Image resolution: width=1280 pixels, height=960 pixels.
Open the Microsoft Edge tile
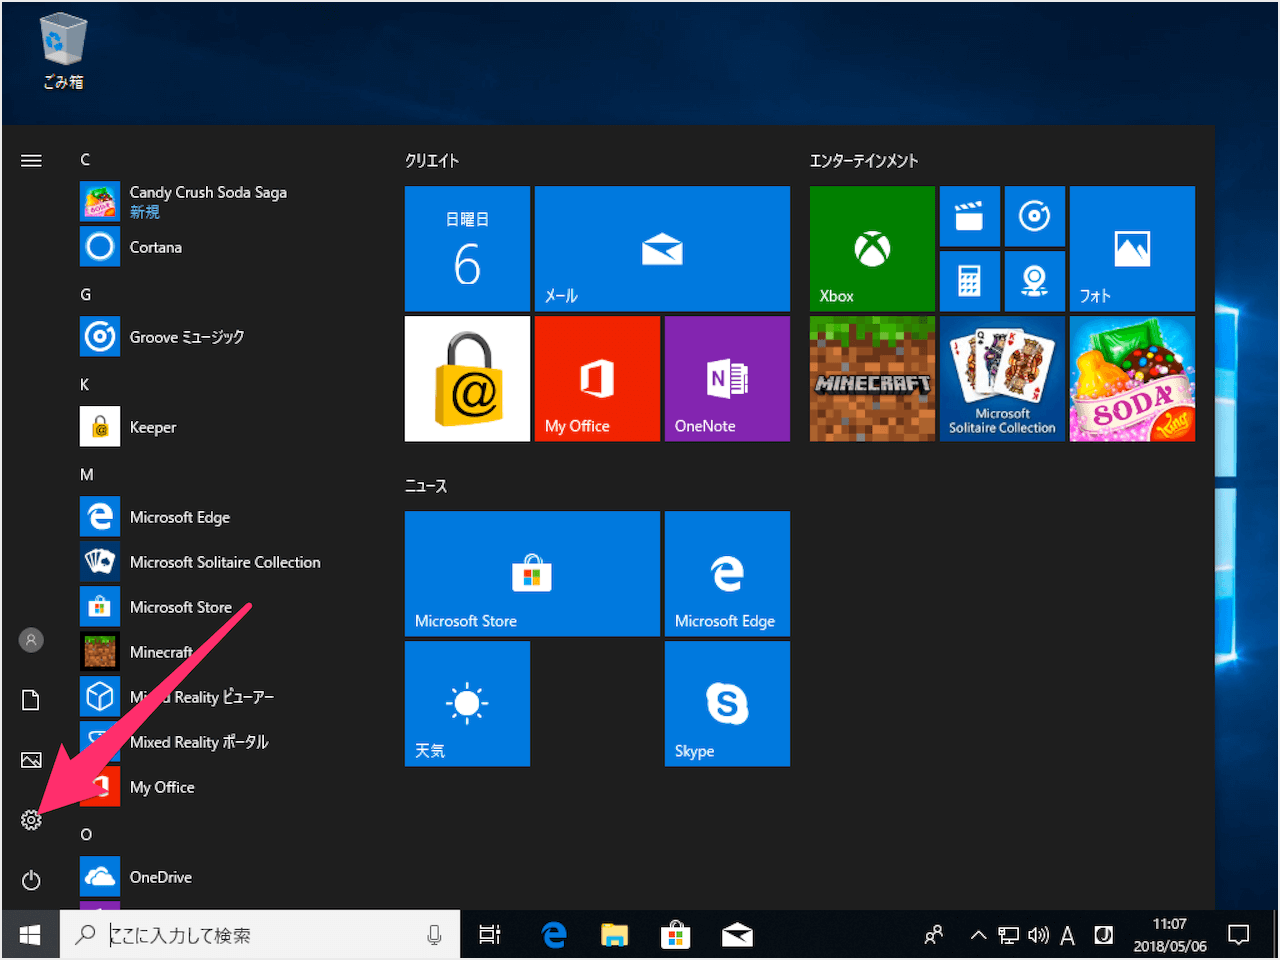727,573
